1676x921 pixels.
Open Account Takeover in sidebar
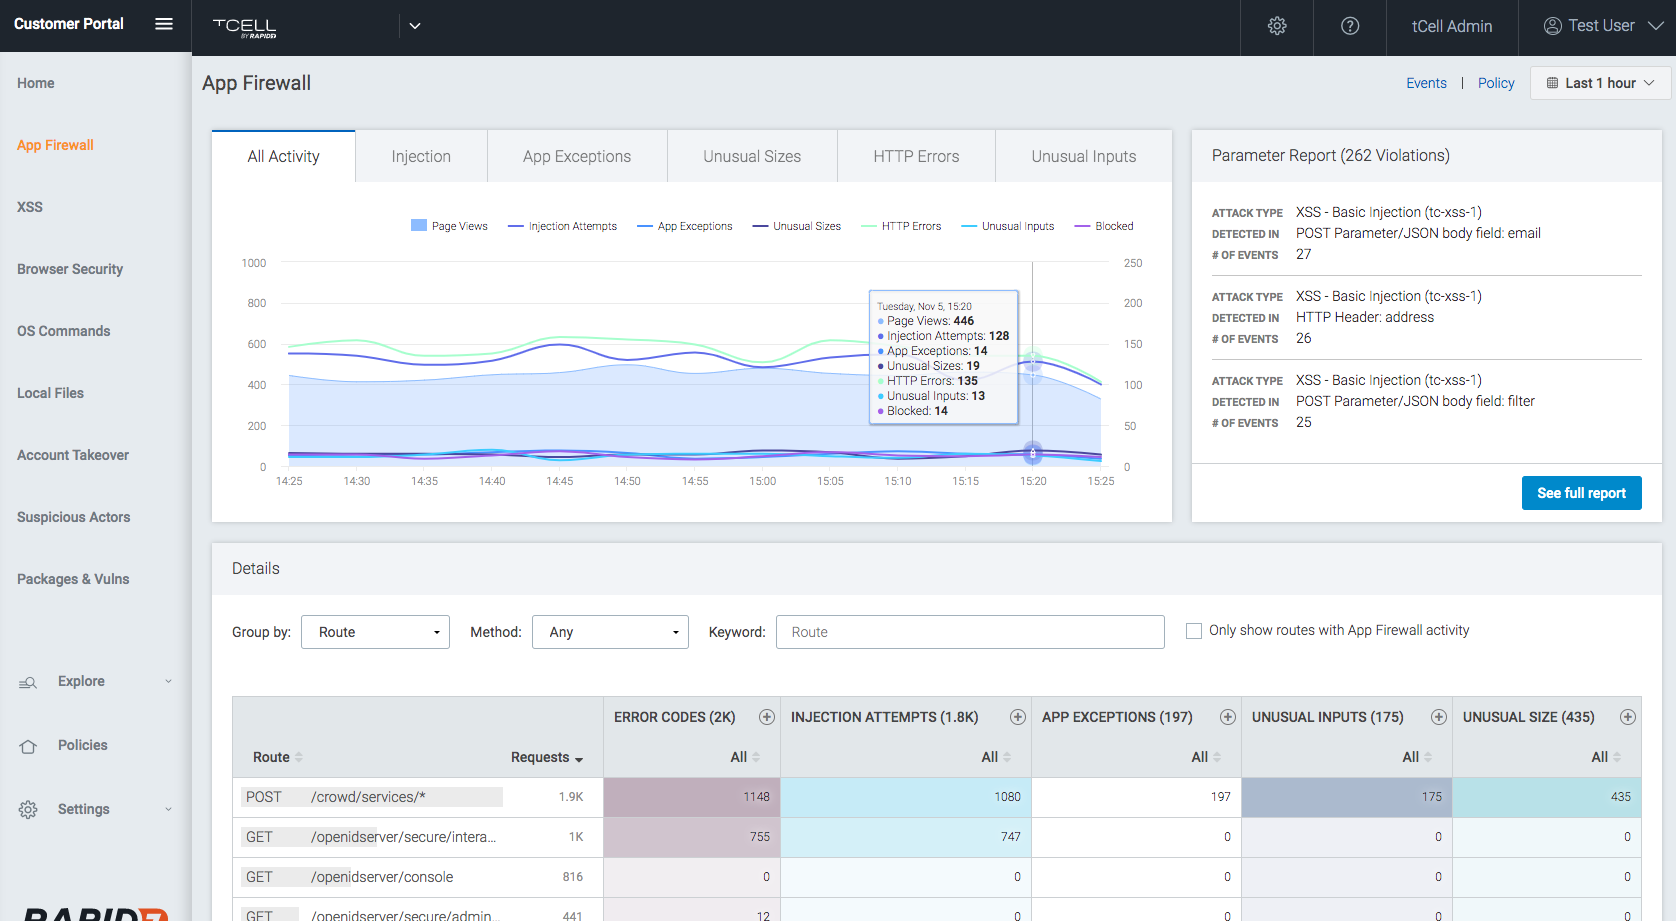point(73,455)
